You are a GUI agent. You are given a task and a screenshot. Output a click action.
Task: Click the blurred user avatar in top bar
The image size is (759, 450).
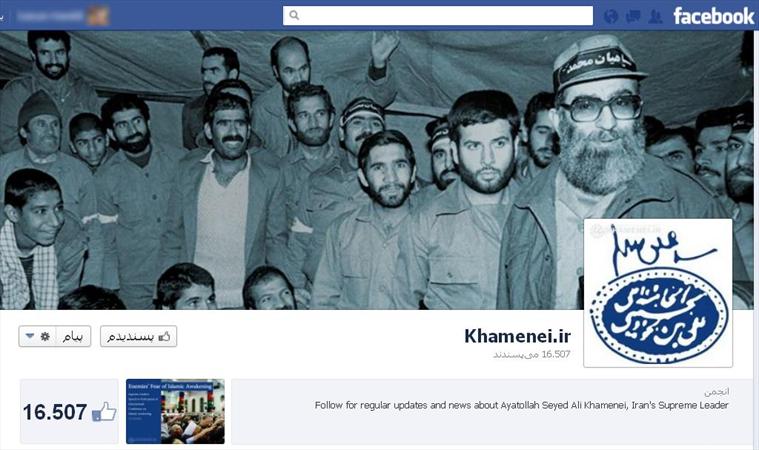98,15
